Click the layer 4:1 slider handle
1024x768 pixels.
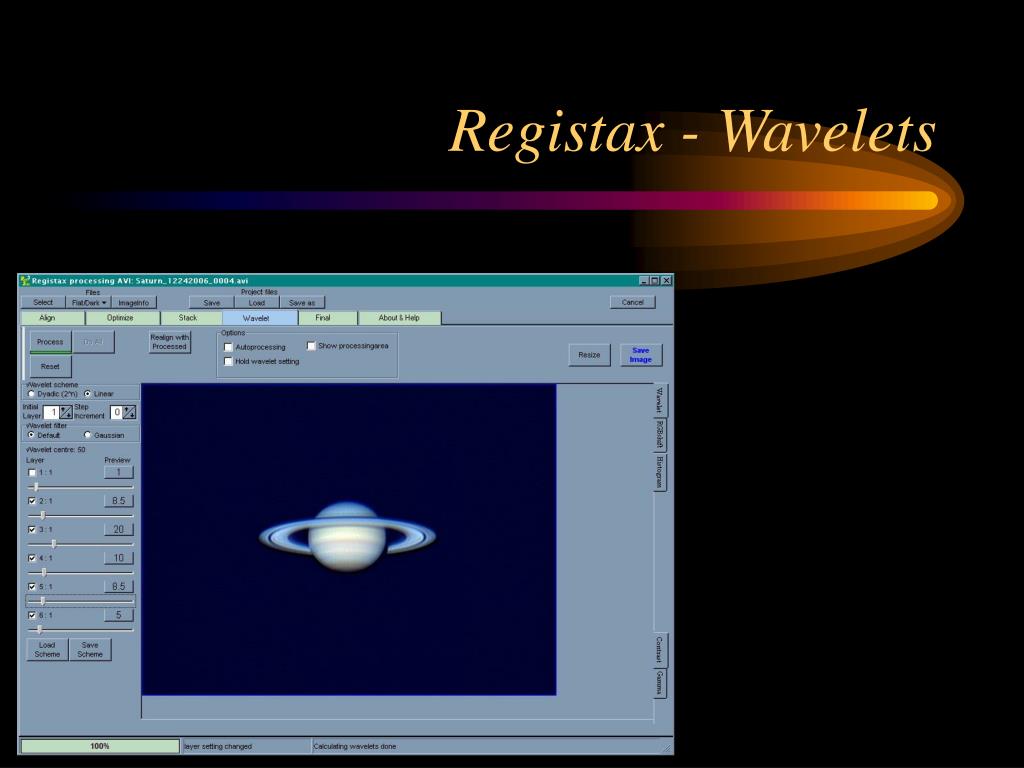pyautogui.click(x=44, y=573)
